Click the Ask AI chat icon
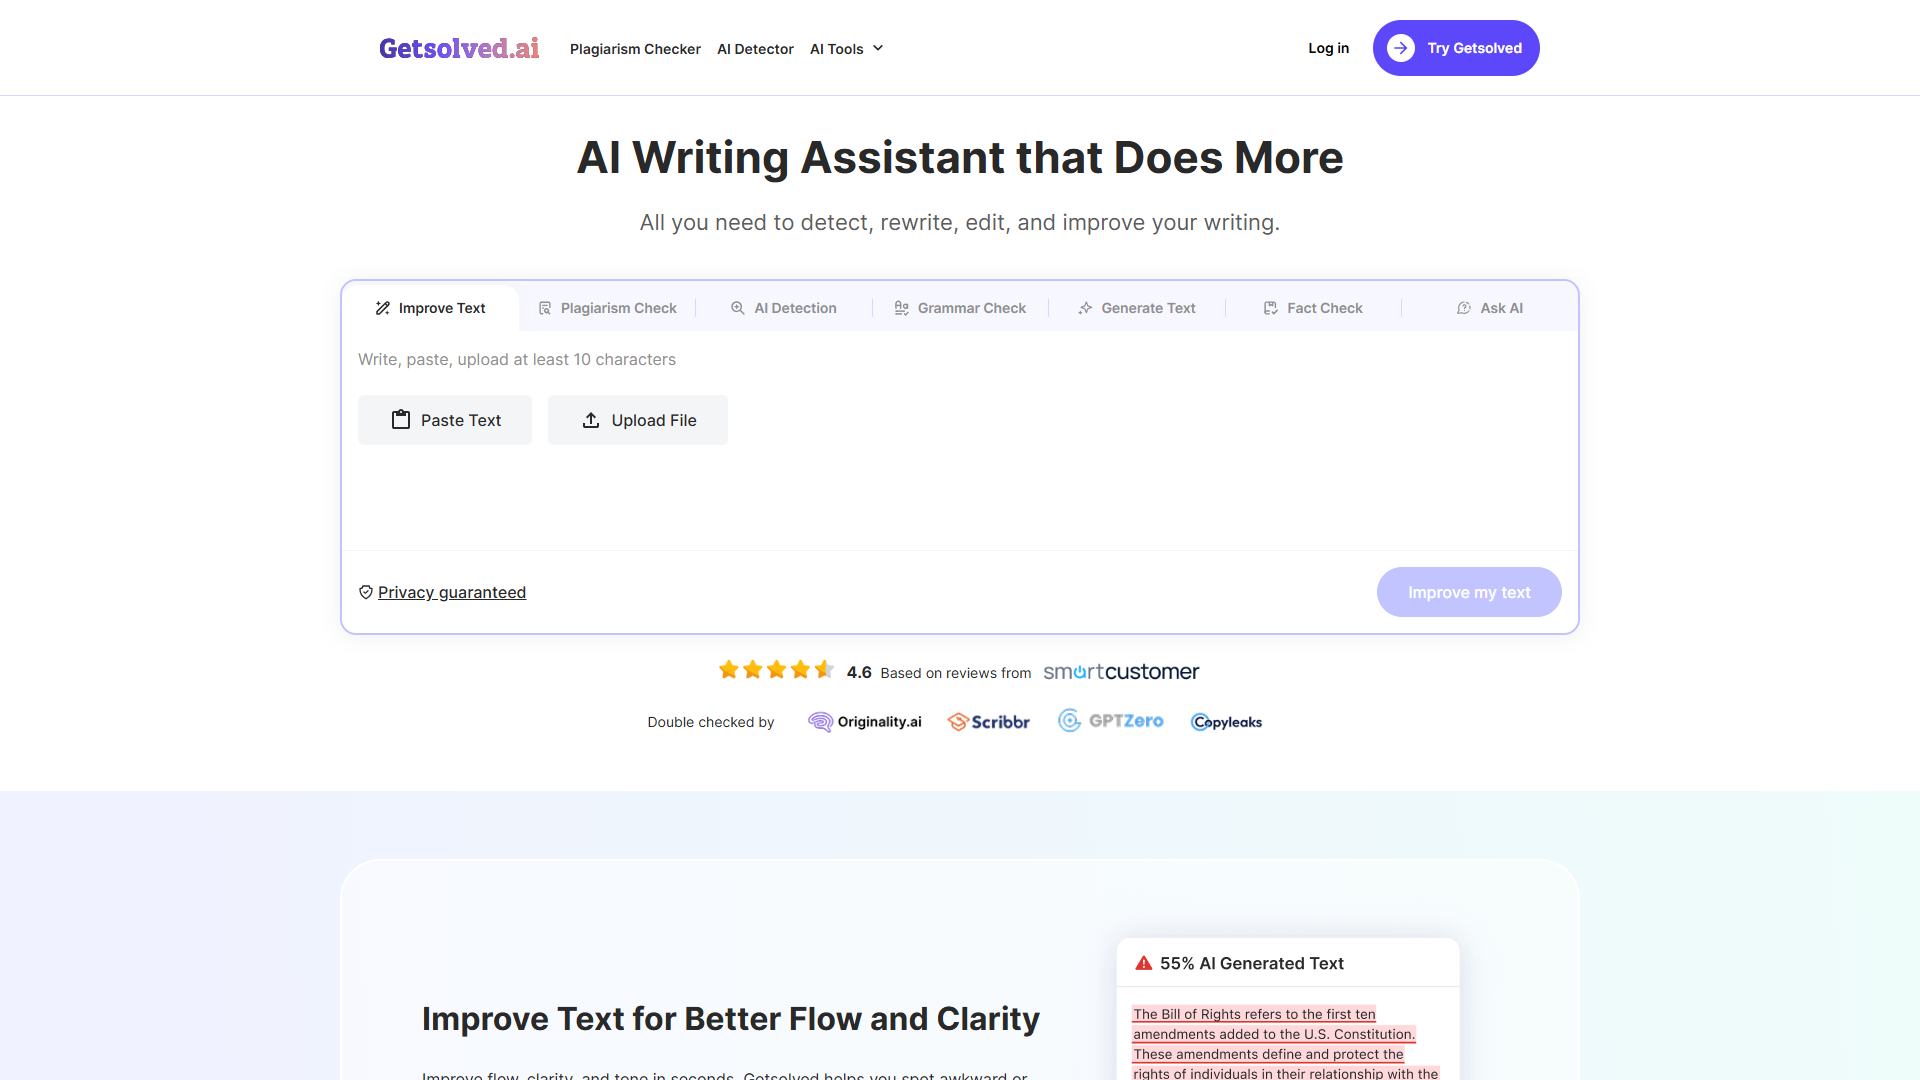Viewport: 1920px width, 1080px height. (1464, 308)
